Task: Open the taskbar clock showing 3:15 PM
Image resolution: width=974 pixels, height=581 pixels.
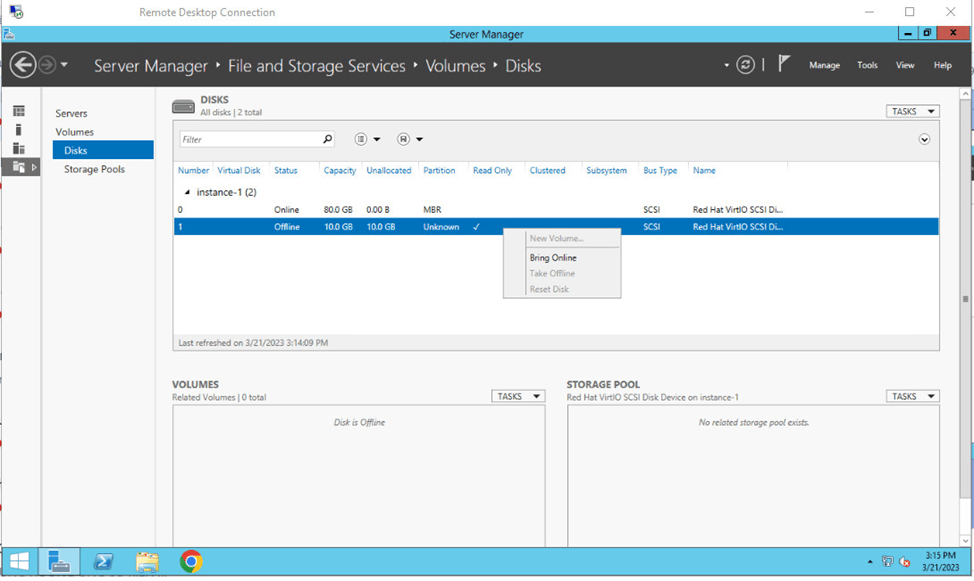Action: (940, 562)
